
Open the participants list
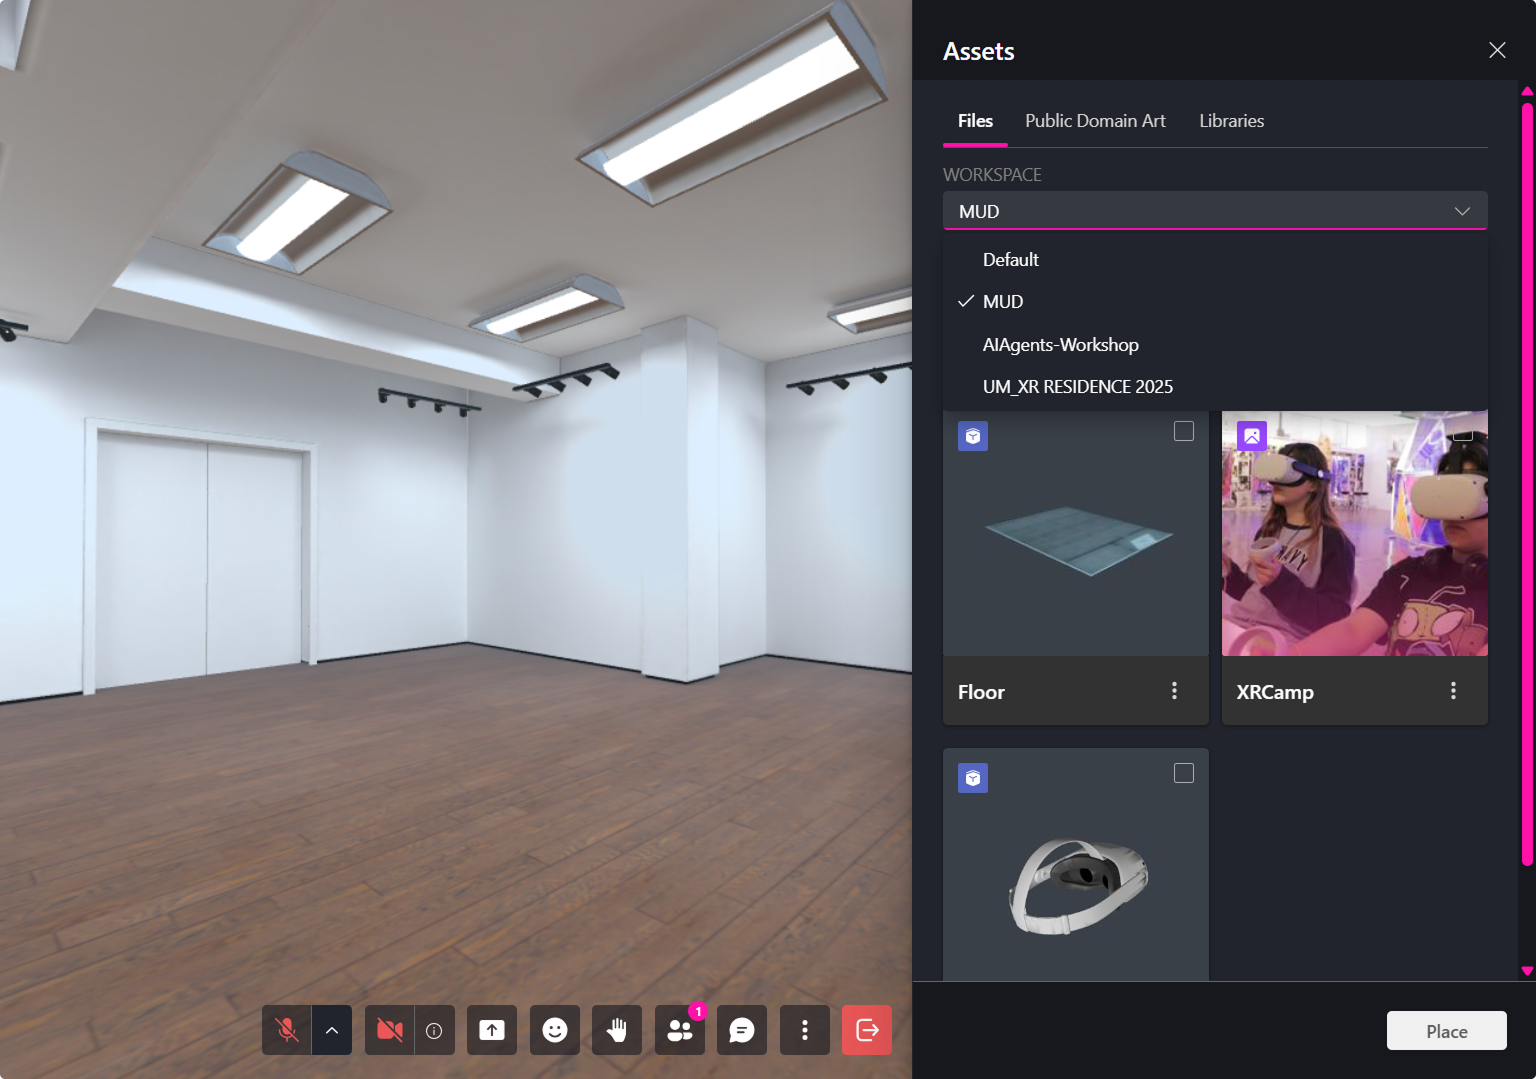[680, 1030]
